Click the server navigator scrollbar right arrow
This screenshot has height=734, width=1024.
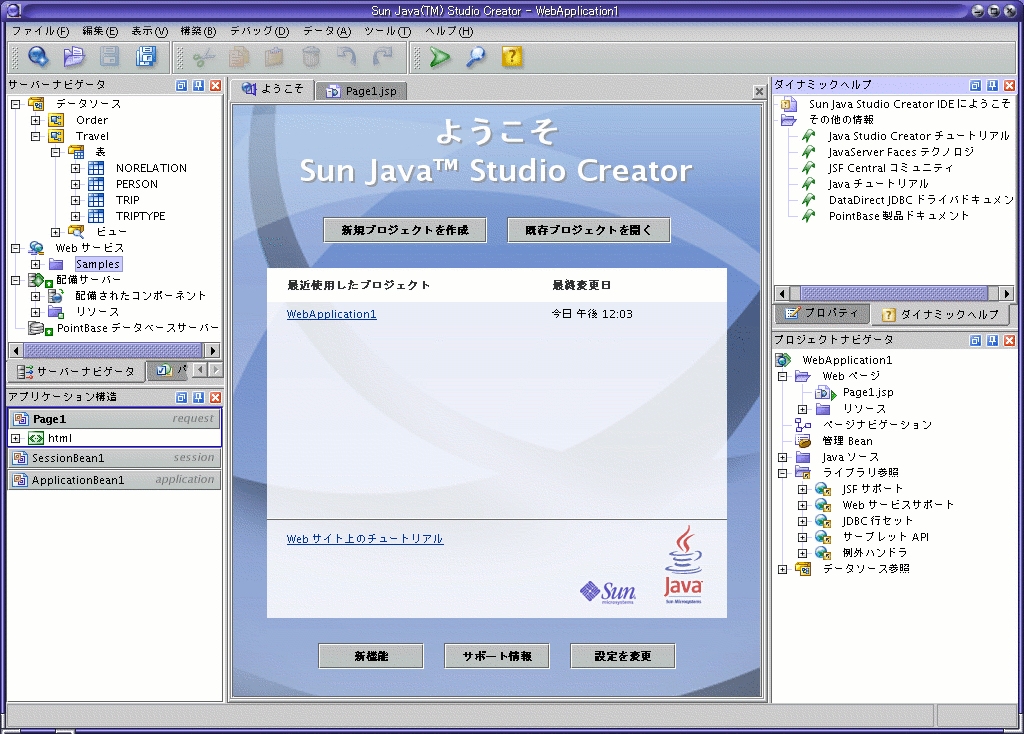tap(212, 351)
